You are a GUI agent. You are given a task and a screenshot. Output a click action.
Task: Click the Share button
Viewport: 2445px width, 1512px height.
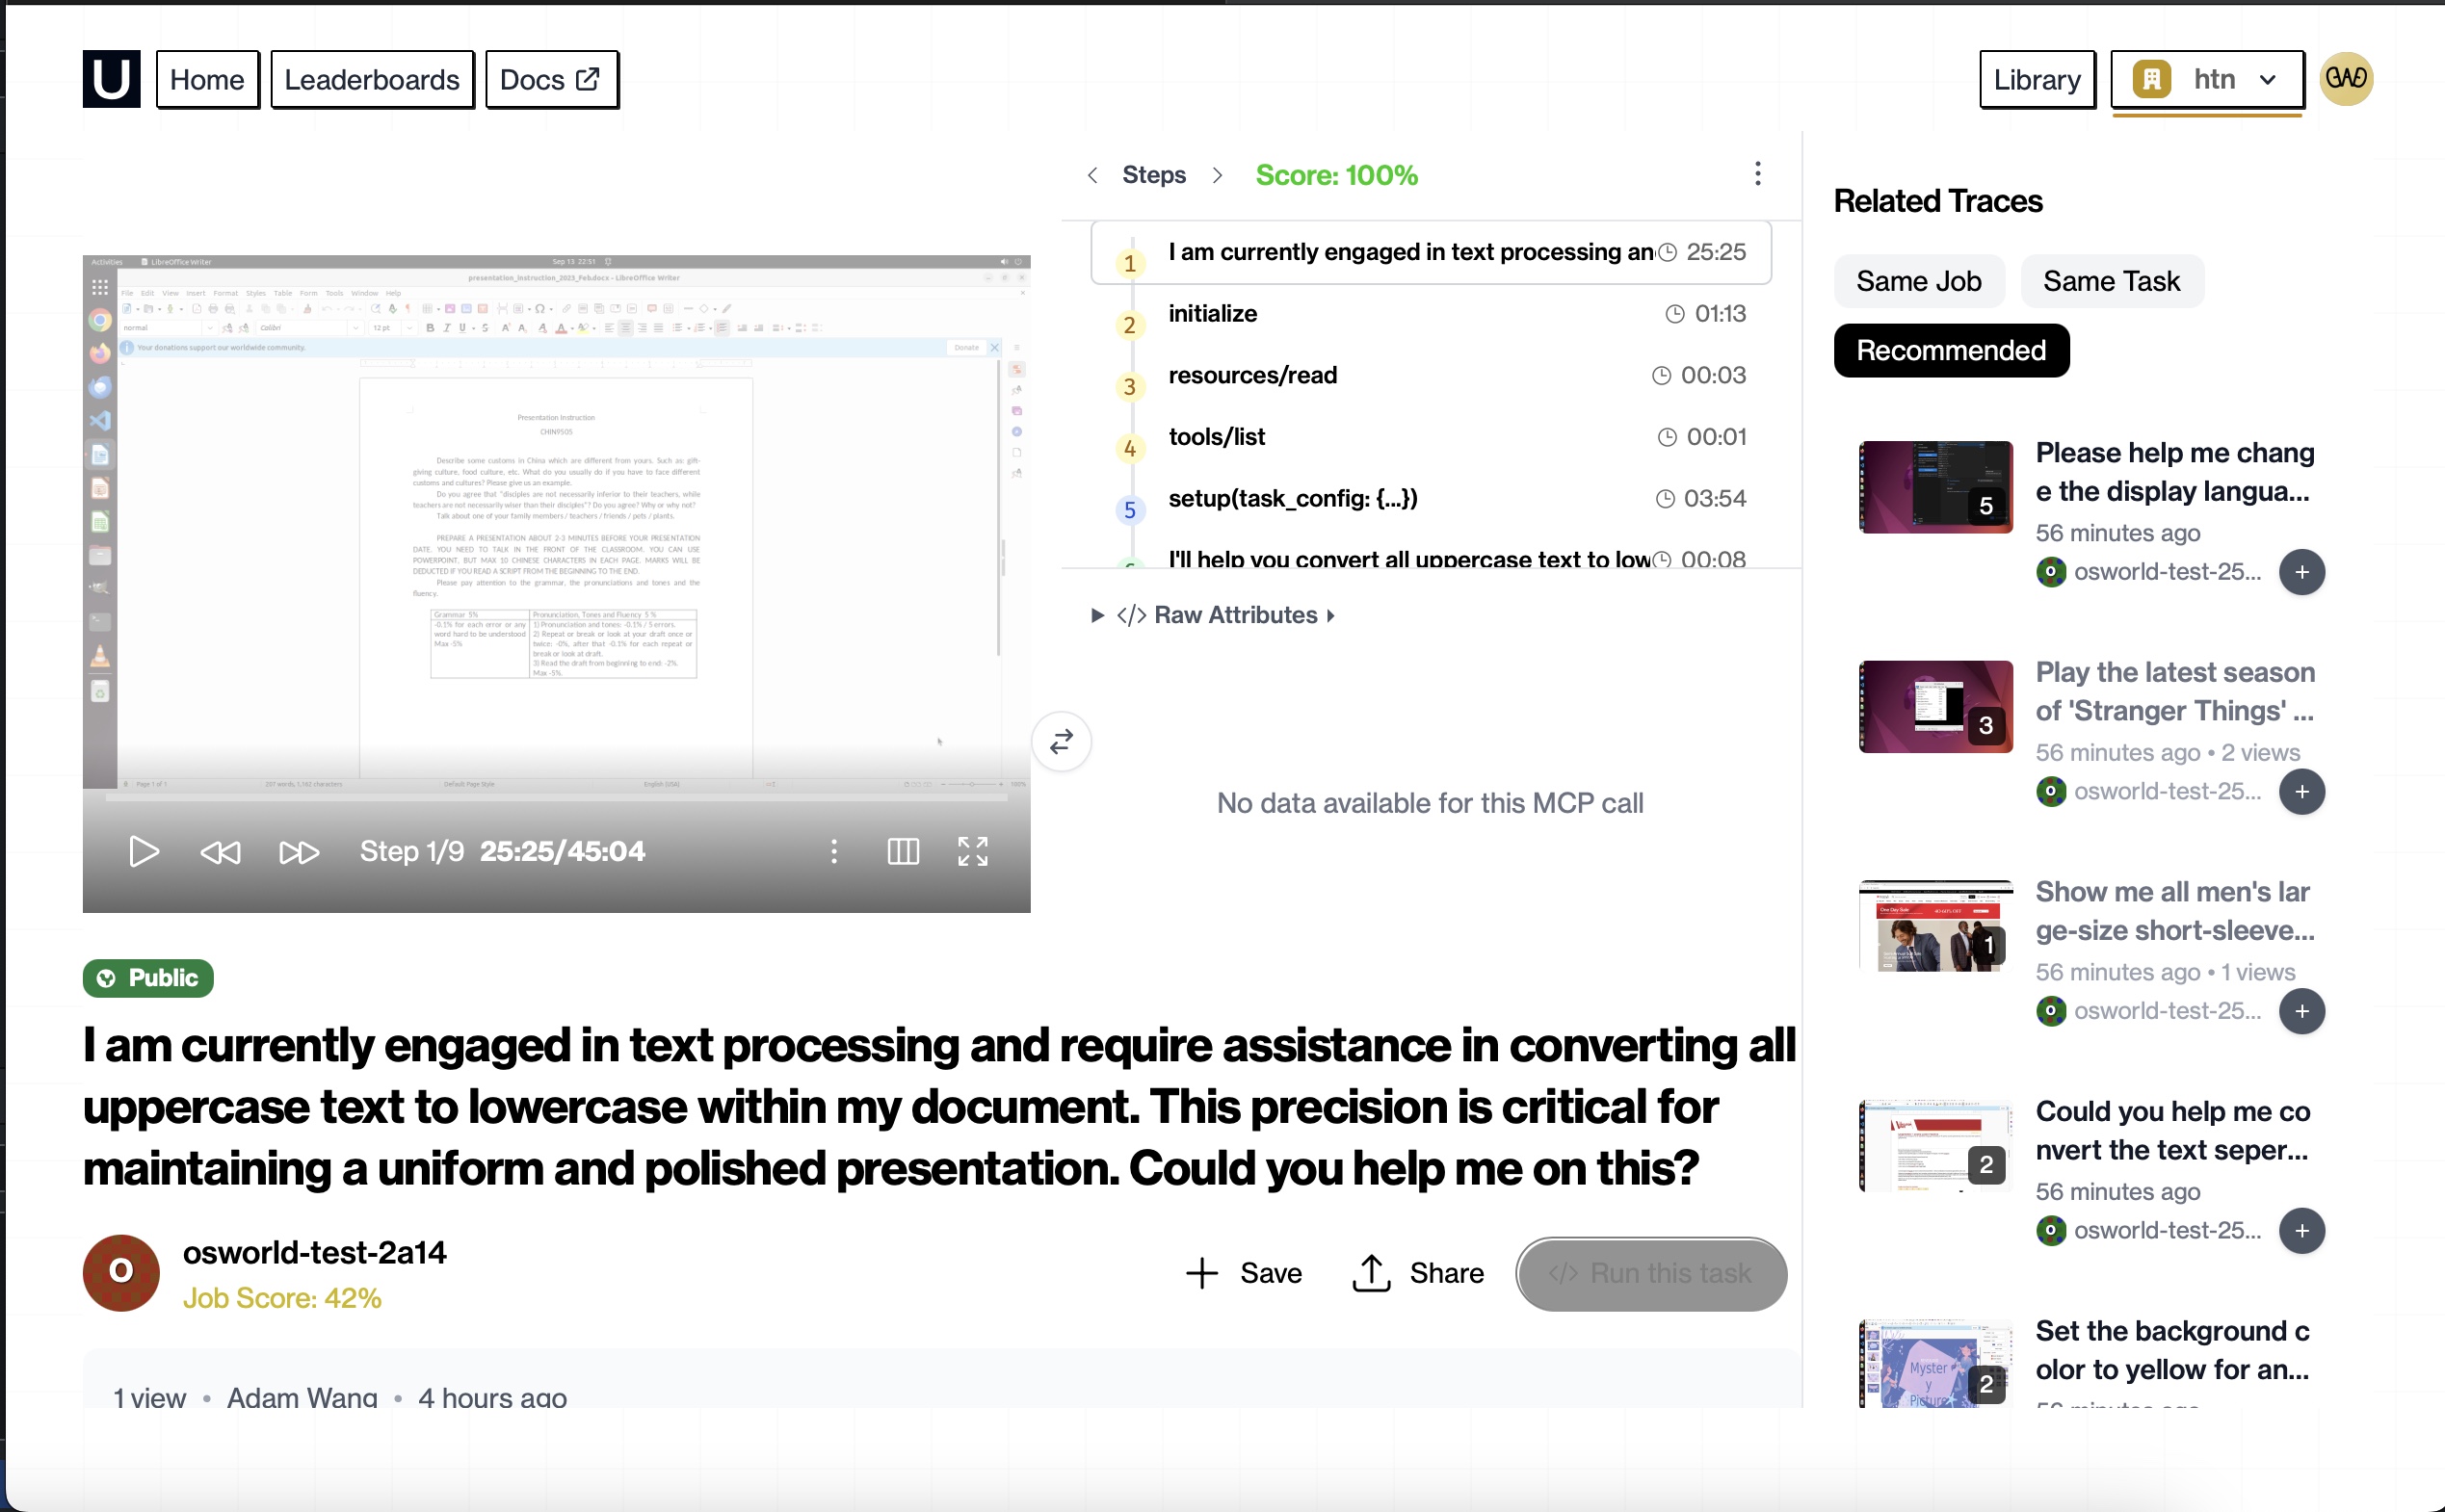[x=1418, y=1273]
